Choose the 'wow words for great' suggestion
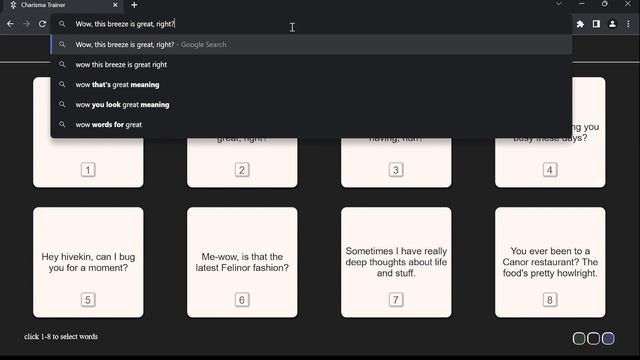This screenshot has width=640, height=360. click(x=311, y=124)
